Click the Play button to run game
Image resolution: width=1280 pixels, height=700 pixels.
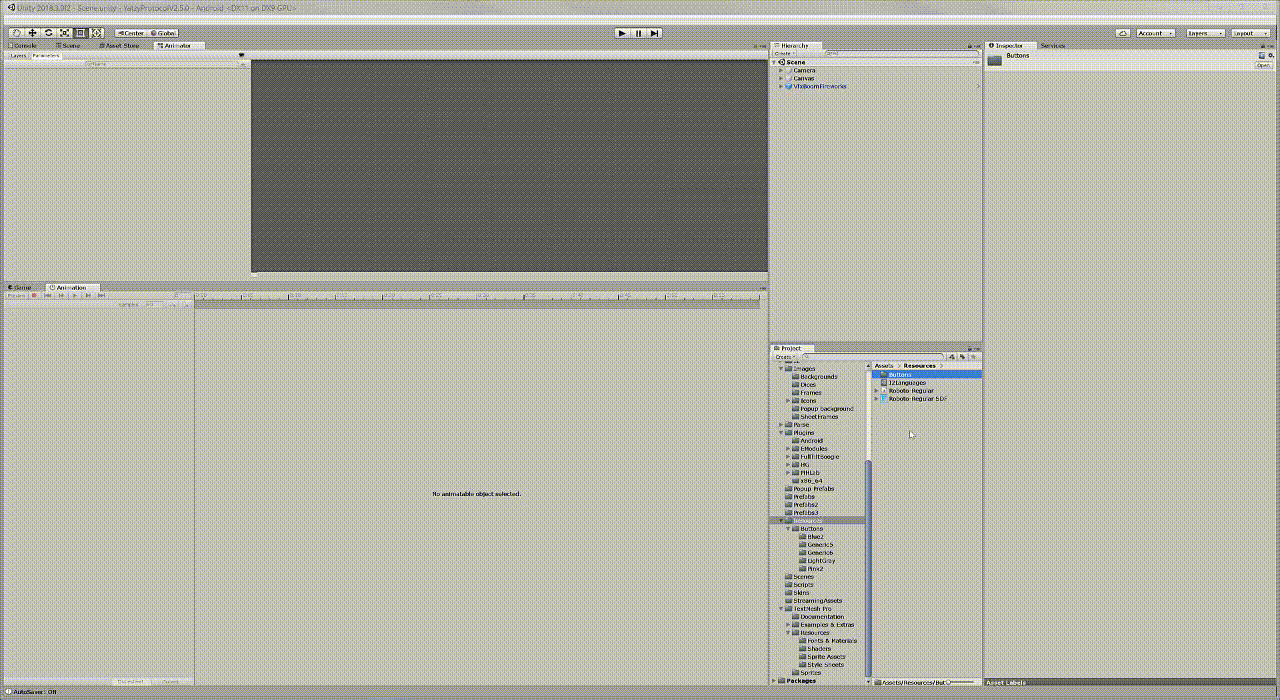point(622,33)
